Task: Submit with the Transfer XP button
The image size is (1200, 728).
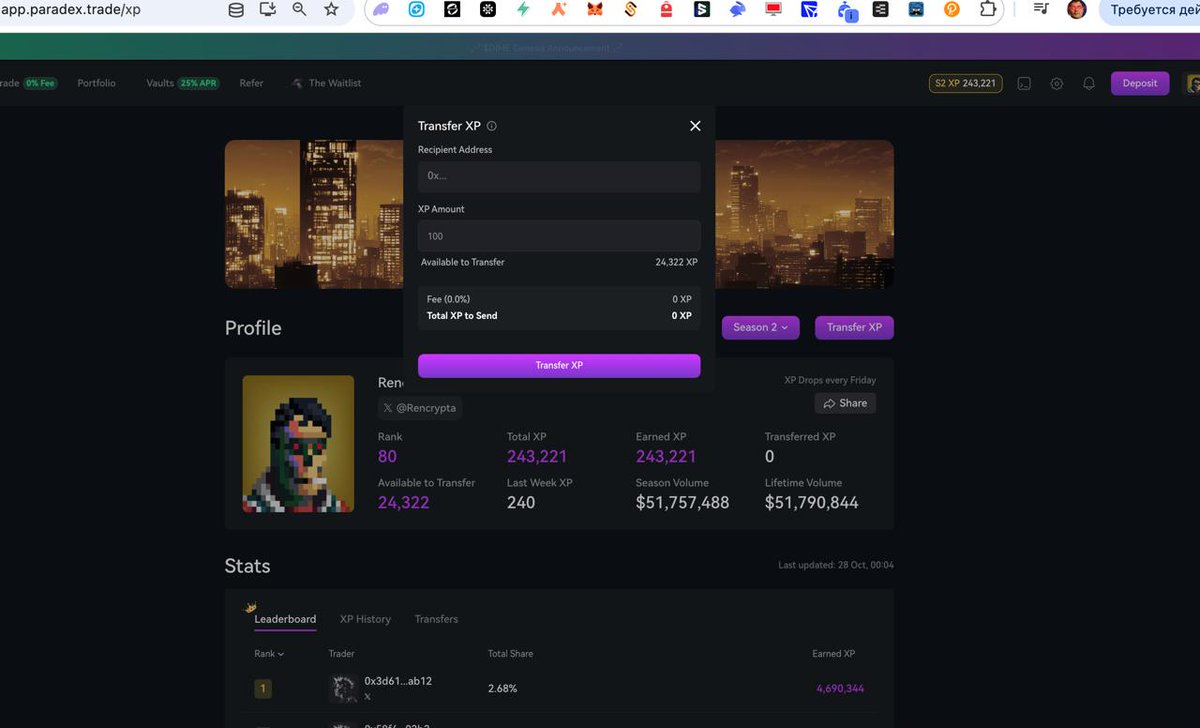Action: point(558,365)
